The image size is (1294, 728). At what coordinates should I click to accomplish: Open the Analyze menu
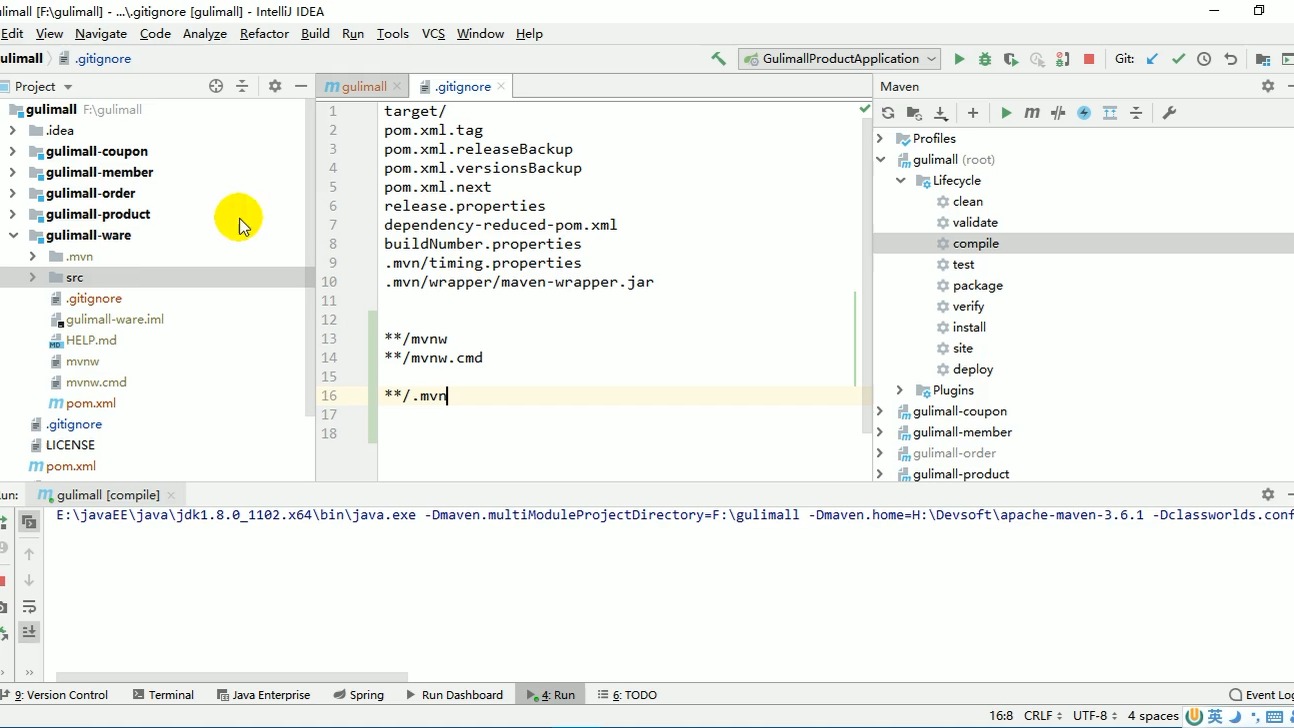click(205, 33)
